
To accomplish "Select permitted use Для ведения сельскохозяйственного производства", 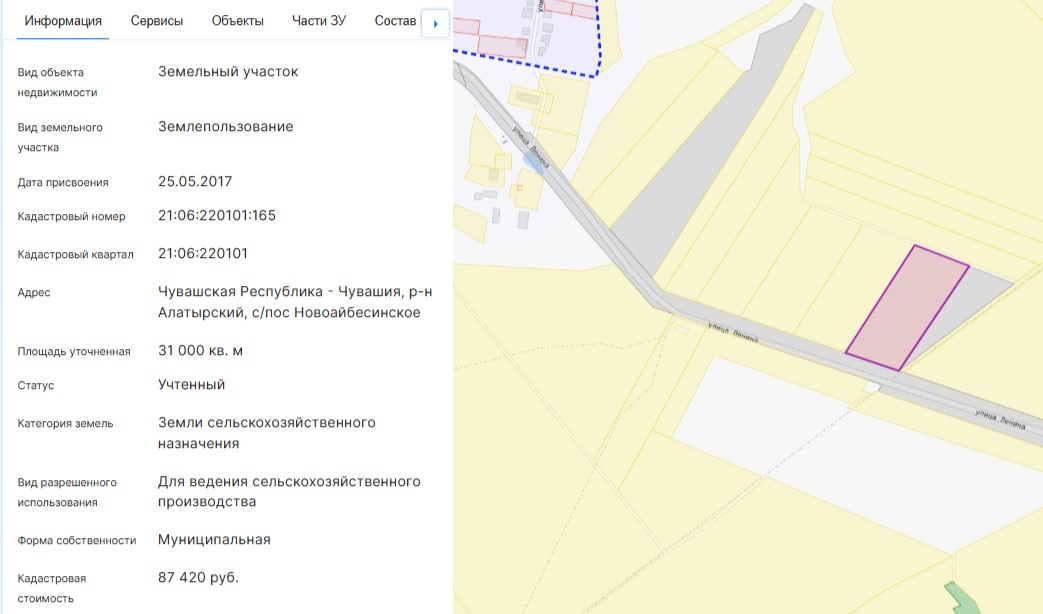I will [289, 492].
